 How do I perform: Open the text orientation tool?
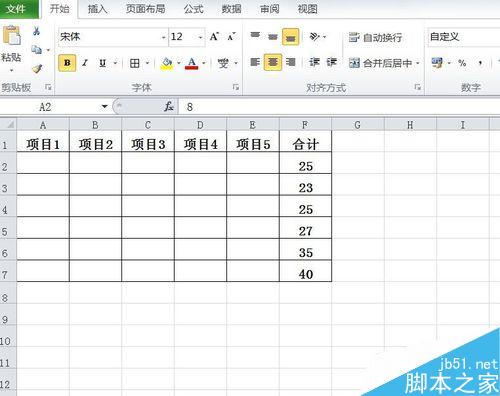[x=315, y=36]
